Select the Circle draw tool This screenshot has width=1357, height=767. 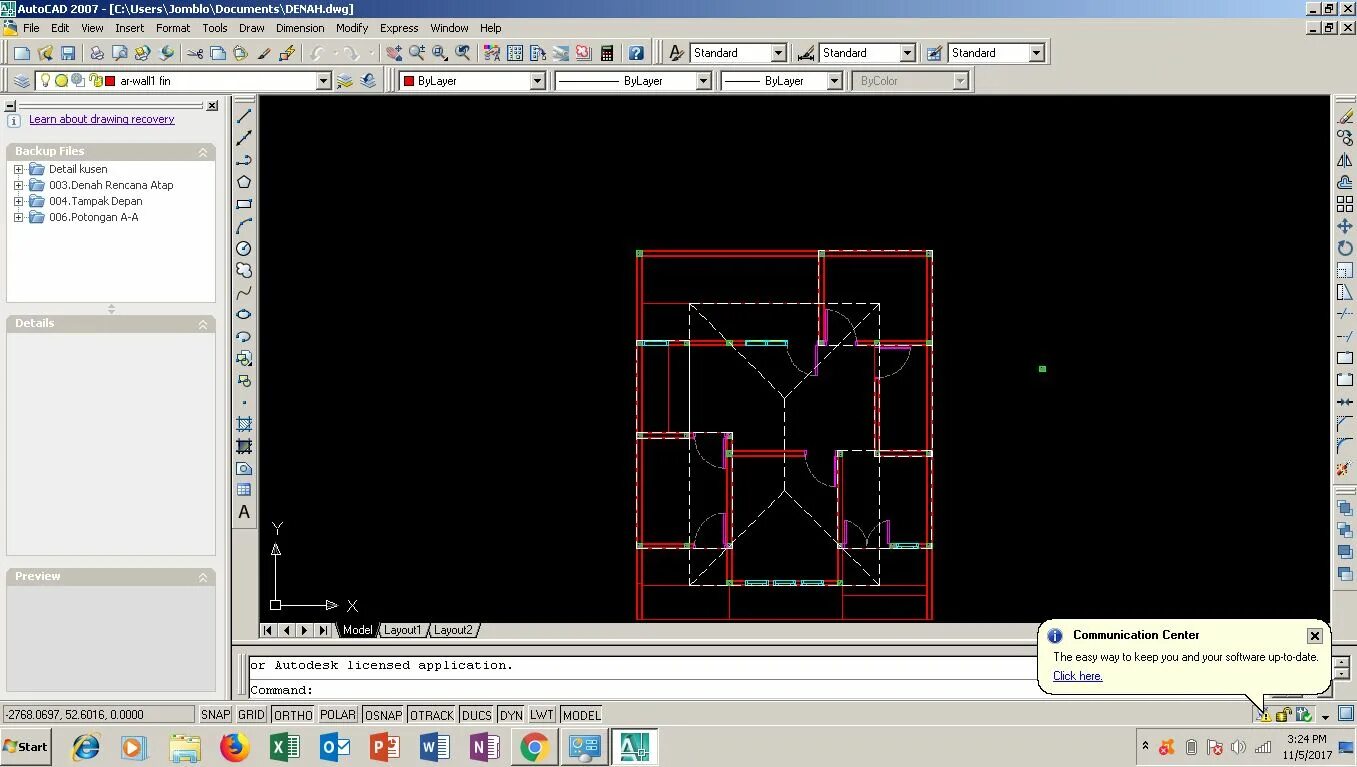click(244, 248)
